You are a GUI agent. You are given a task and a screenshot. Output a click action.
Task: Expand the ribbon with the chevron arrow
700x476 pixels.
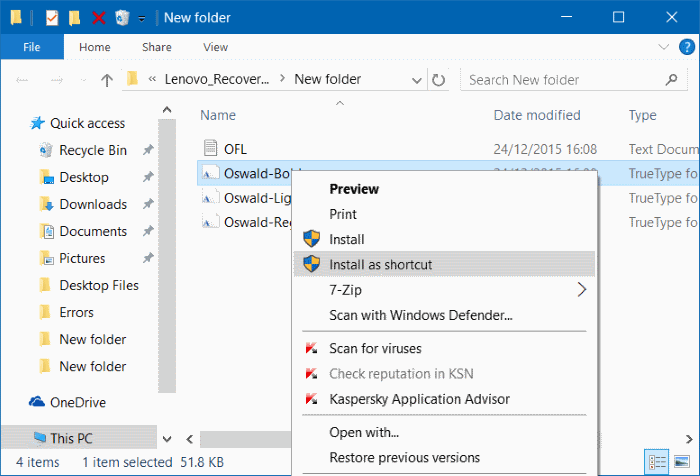coord(663,46)
